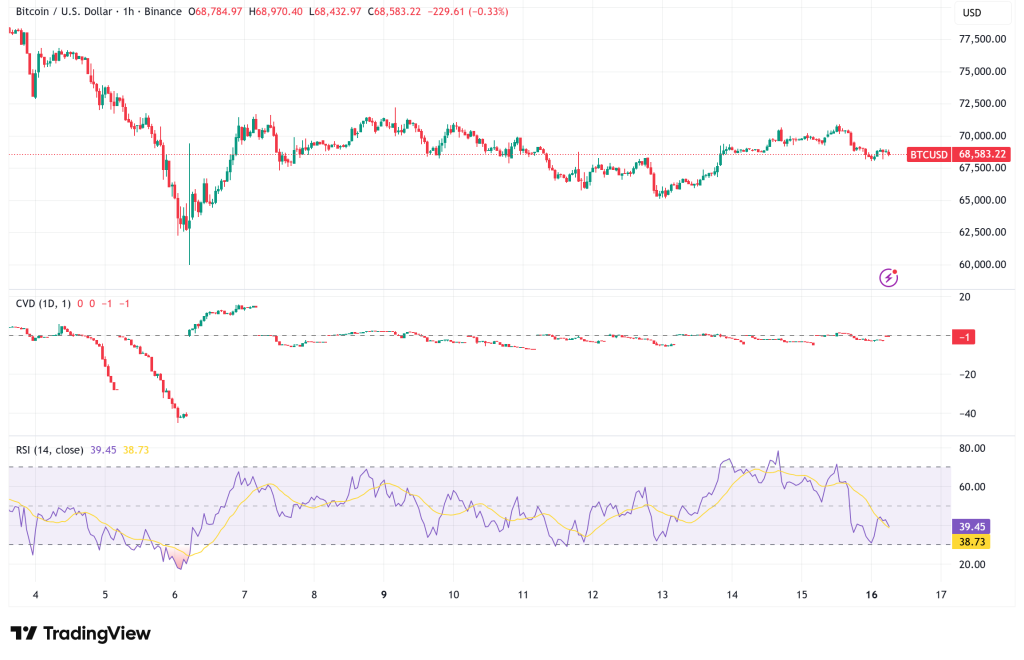Click the quick trade lightning bolt icon

[x=888, y=276]
